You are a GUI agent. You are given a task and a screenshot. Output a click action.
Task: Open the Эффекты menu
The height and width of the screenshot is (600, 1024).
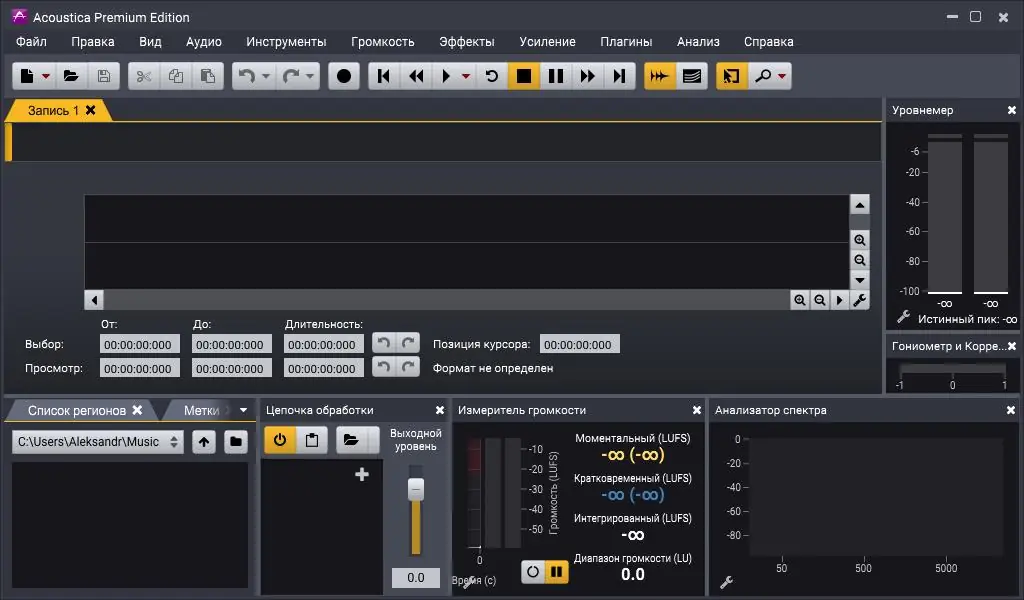click(466, 42)
